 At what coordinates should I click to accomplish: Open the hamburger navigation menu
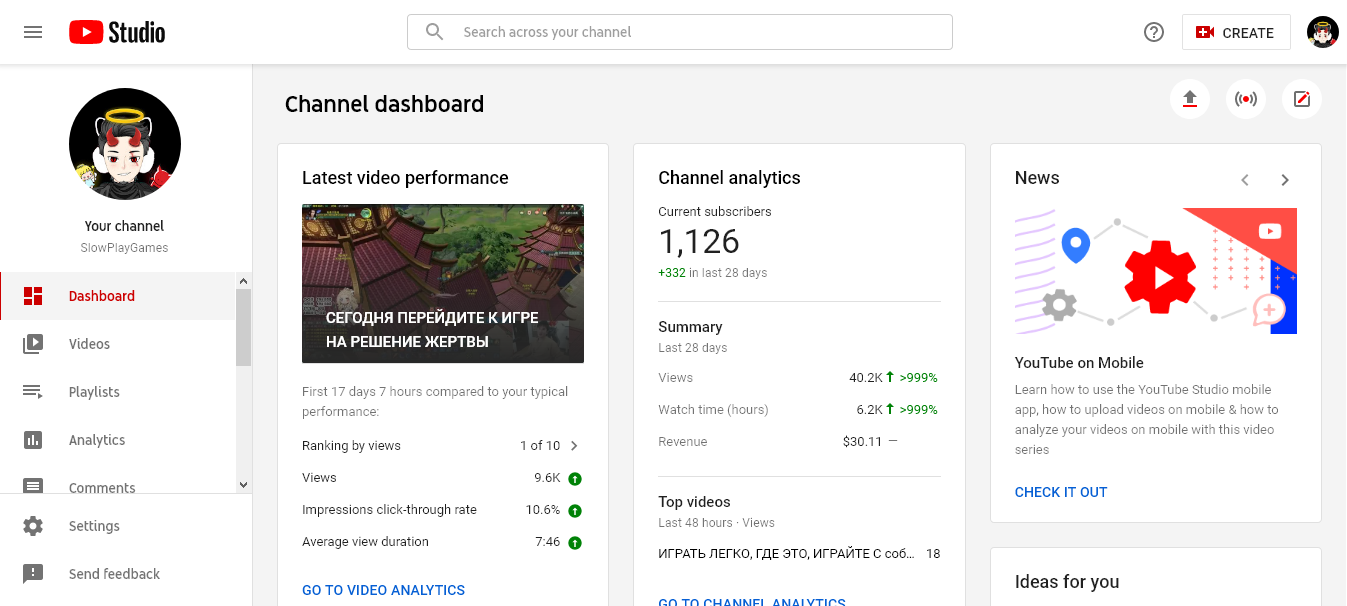coord(33,31)
